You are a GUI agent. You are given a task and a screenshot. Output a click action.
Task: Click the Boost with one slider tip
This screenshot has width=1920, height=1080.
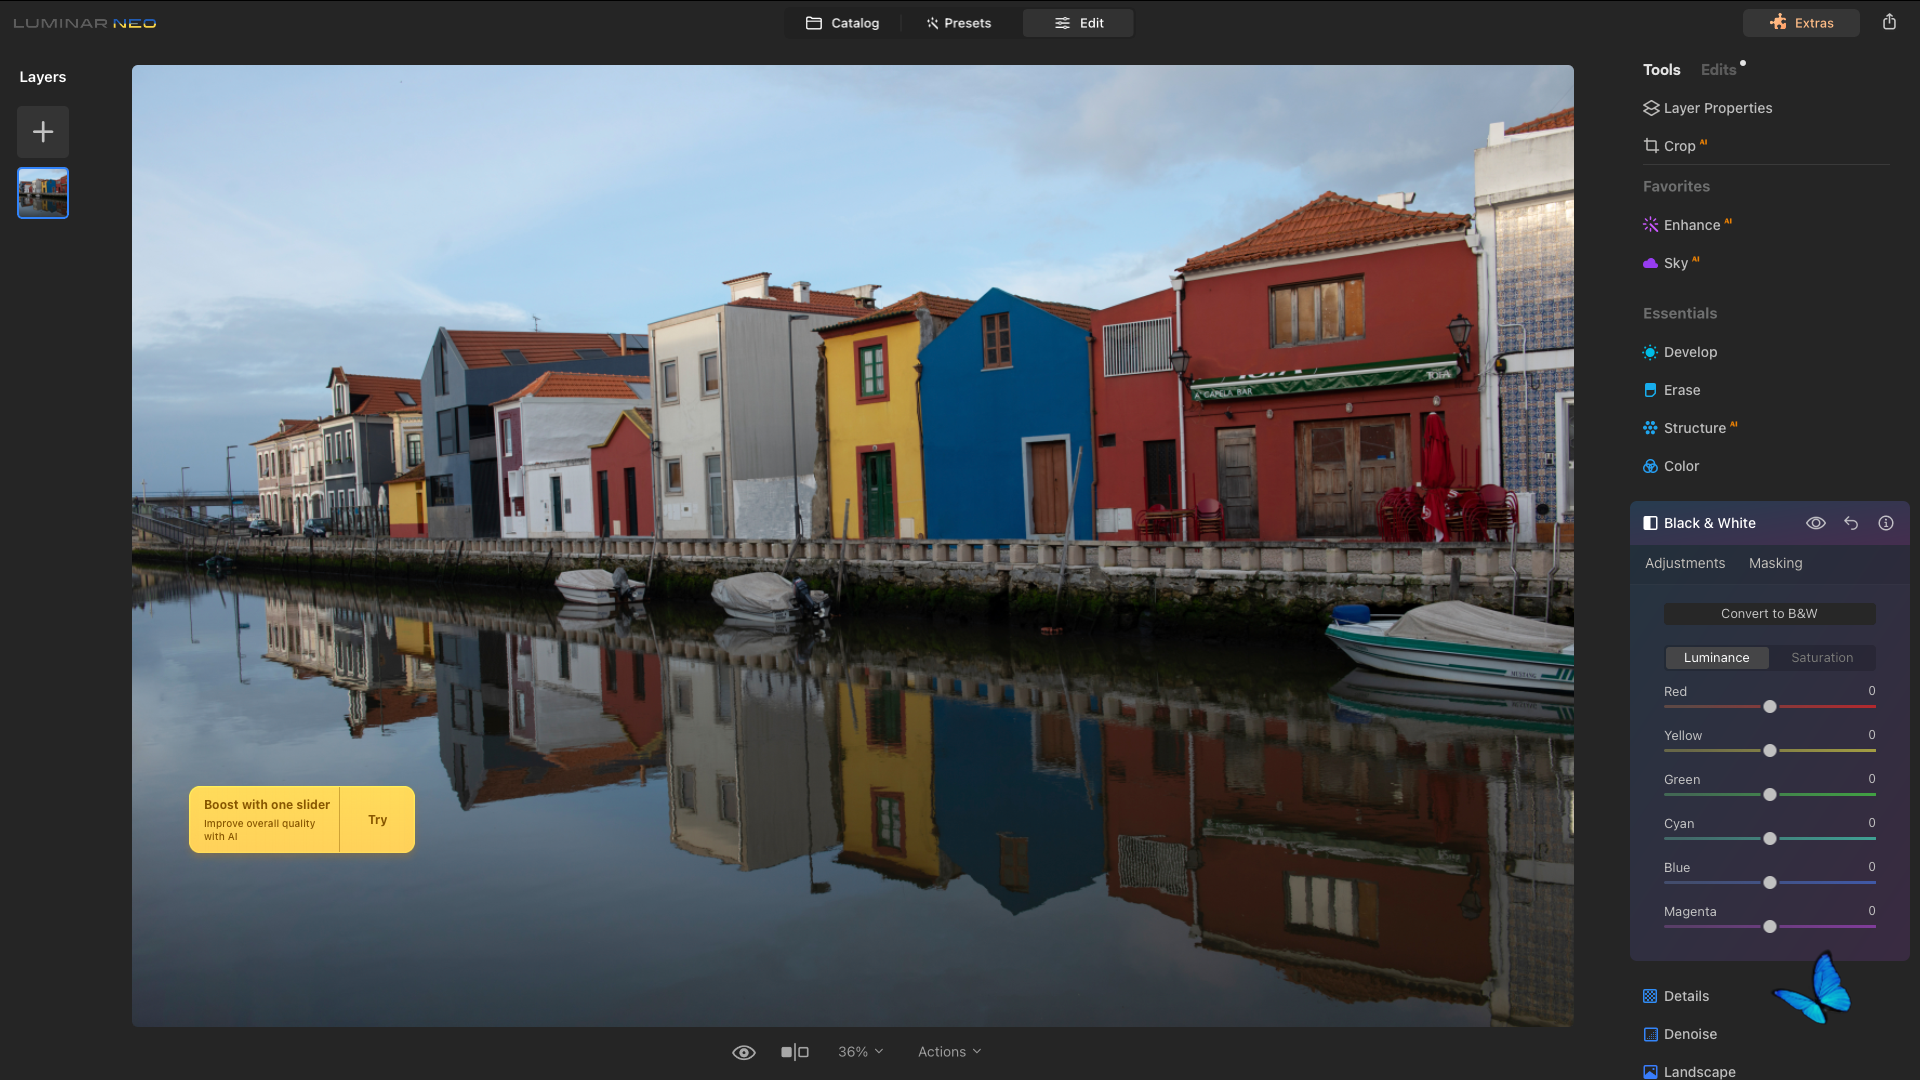[x=266, y=820]
